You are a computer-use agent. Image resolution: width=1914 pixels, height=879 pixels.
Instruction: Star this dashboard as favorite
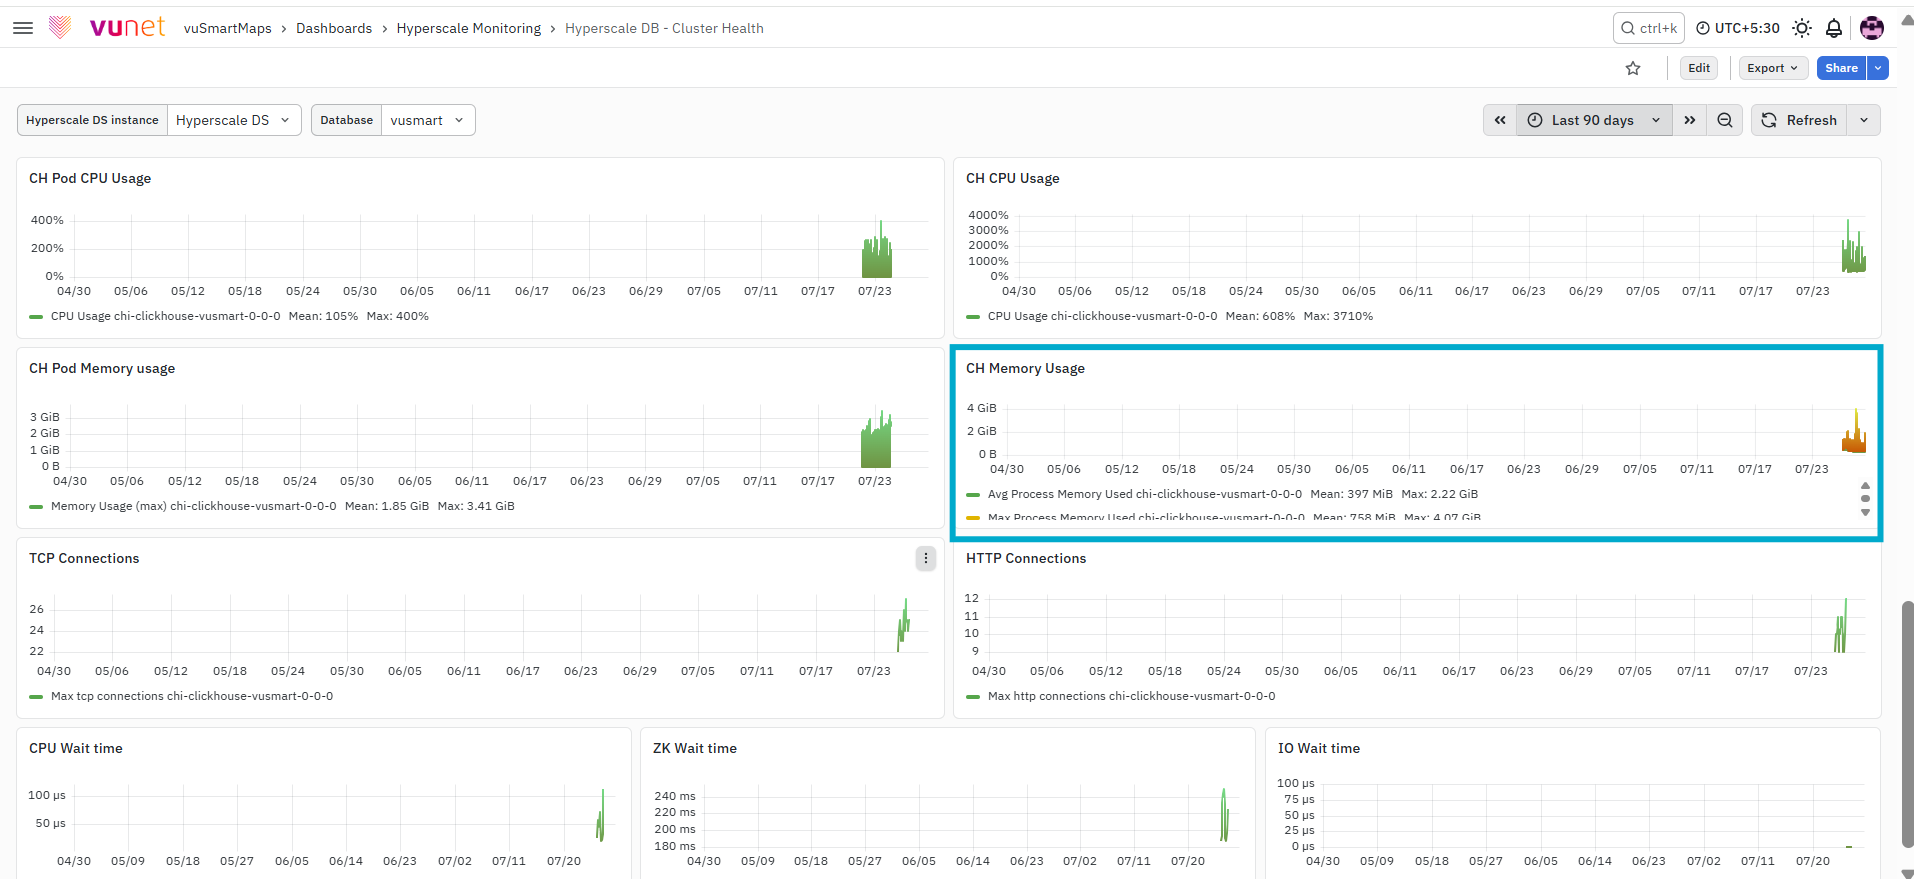(x=1633, y=68)
